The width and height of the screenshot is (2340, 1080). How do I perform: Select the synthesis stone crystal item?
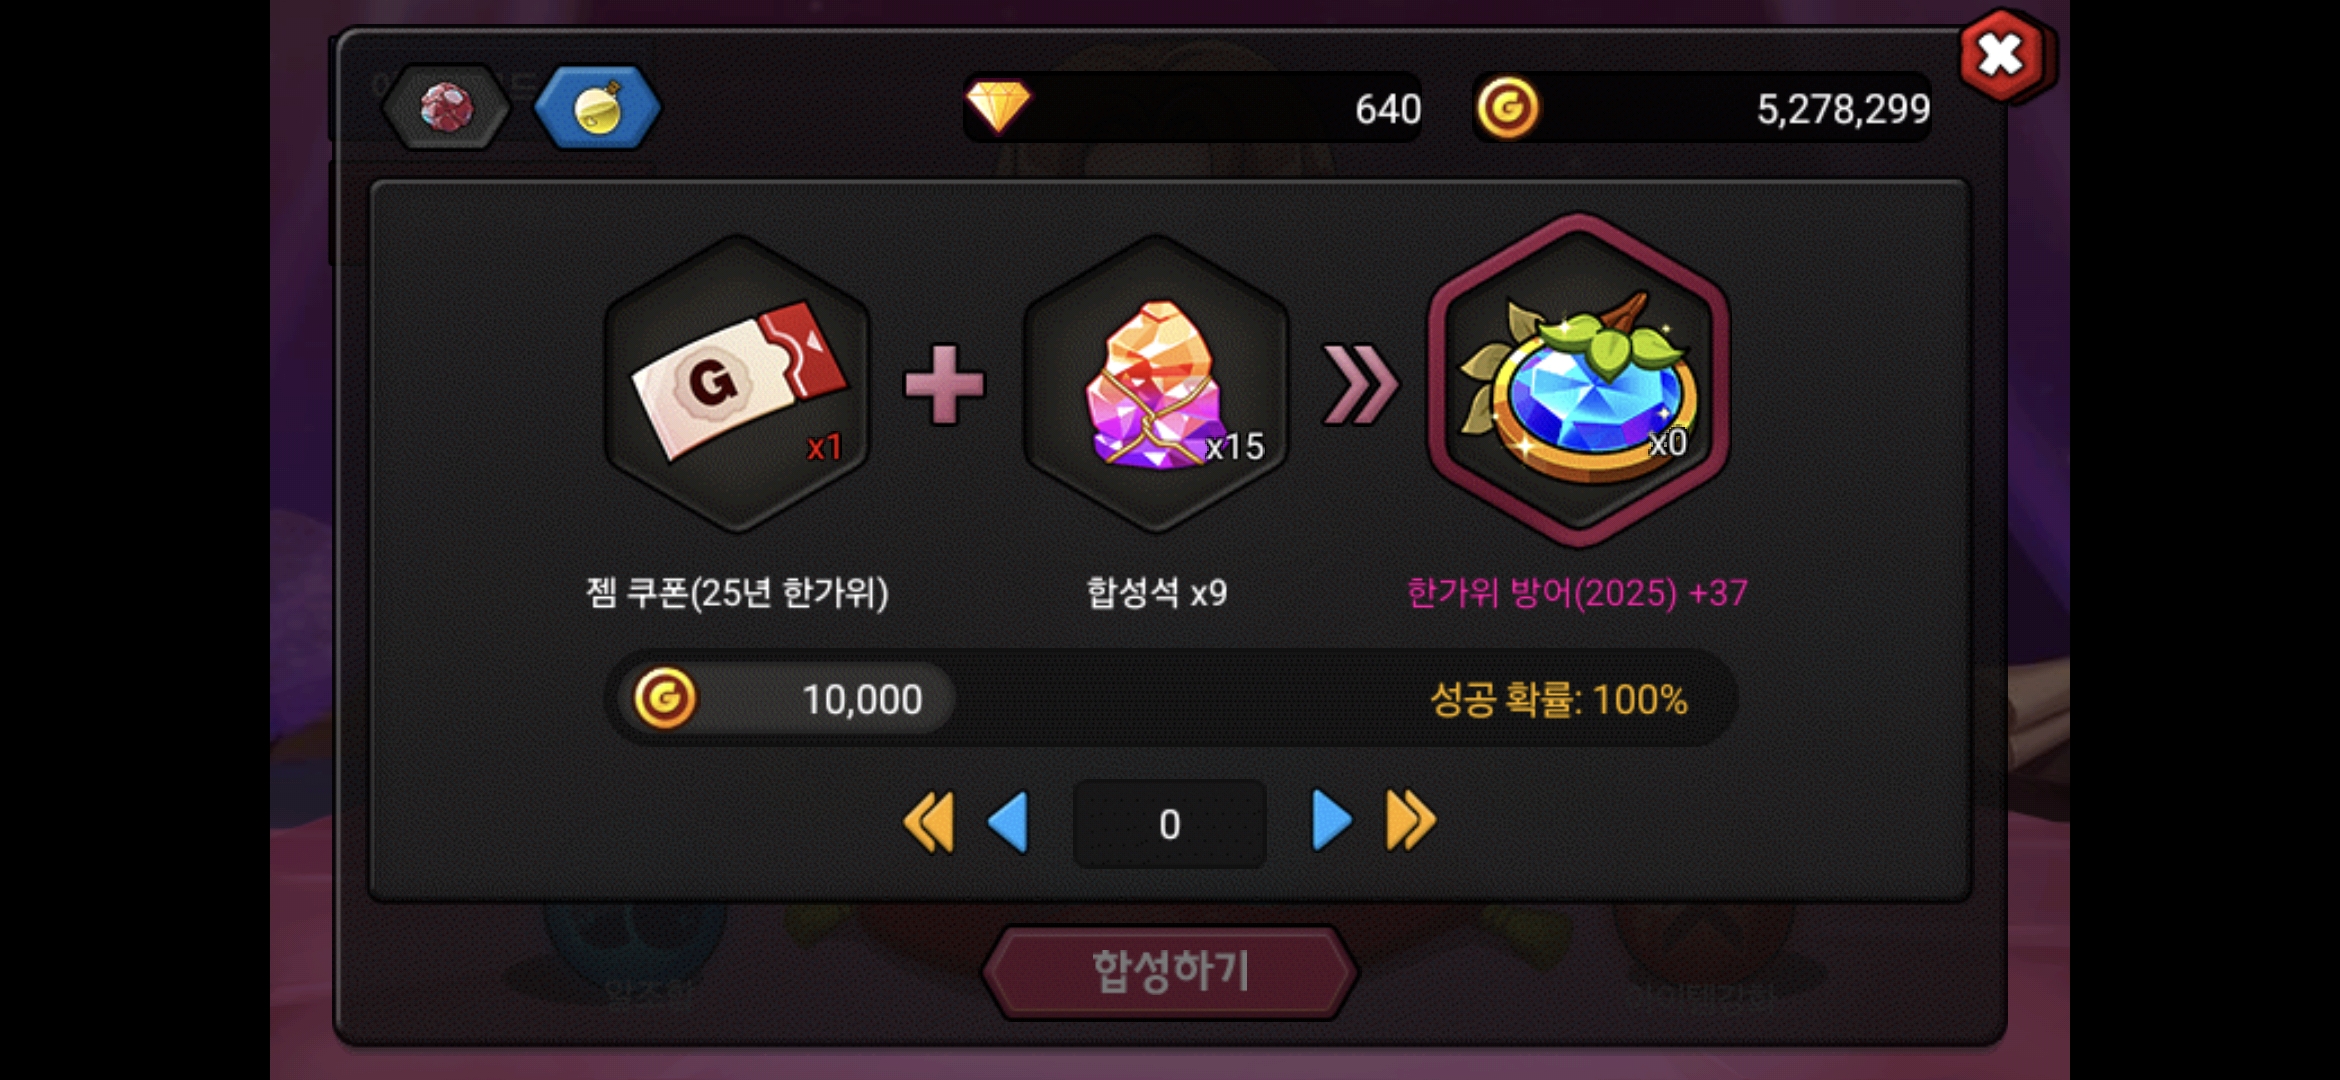(x=1156, y=384)
